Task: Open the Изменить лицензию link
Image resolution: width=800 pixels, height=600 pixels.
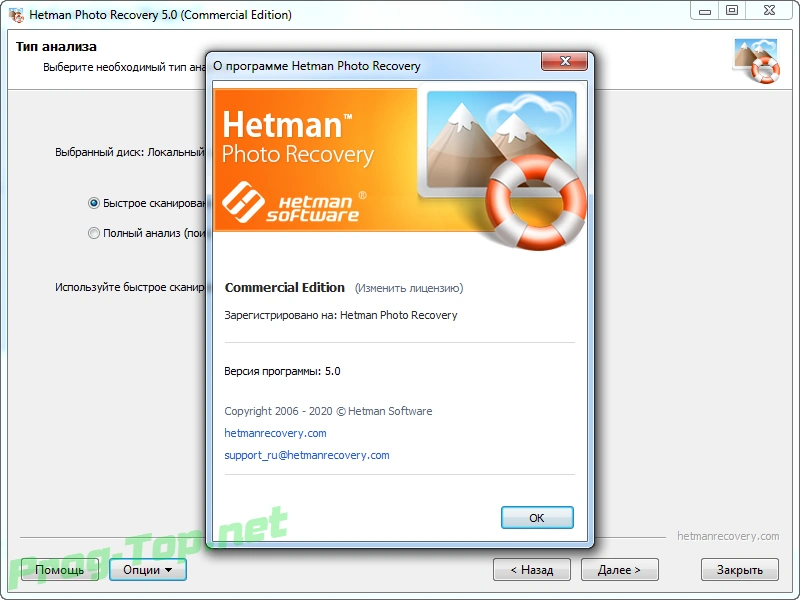Action: pyautogui.click(x=409, y=288)
